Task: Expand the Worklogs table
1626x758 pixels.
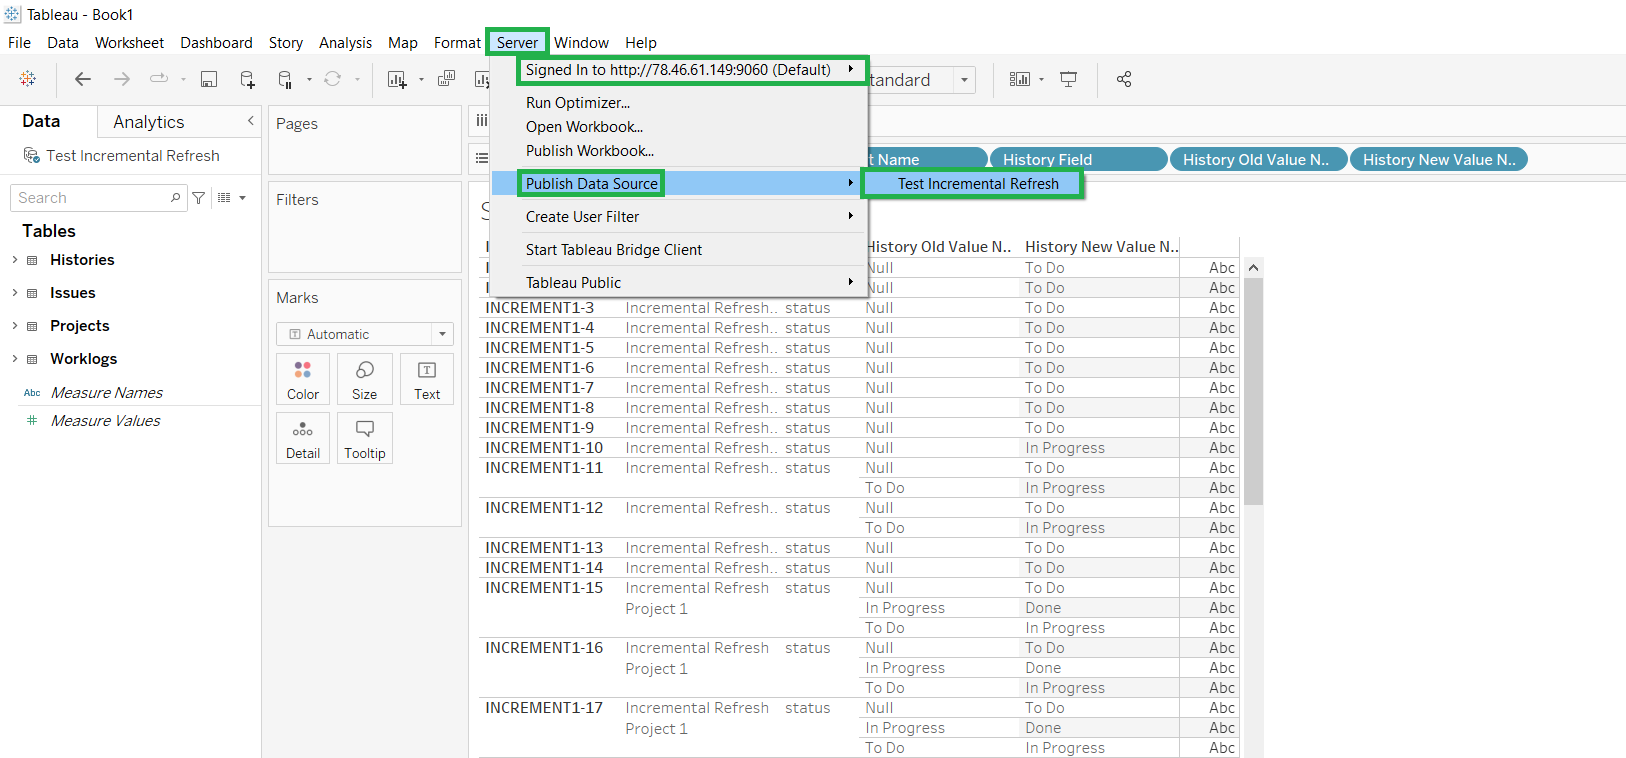Action: pos(14,359)
